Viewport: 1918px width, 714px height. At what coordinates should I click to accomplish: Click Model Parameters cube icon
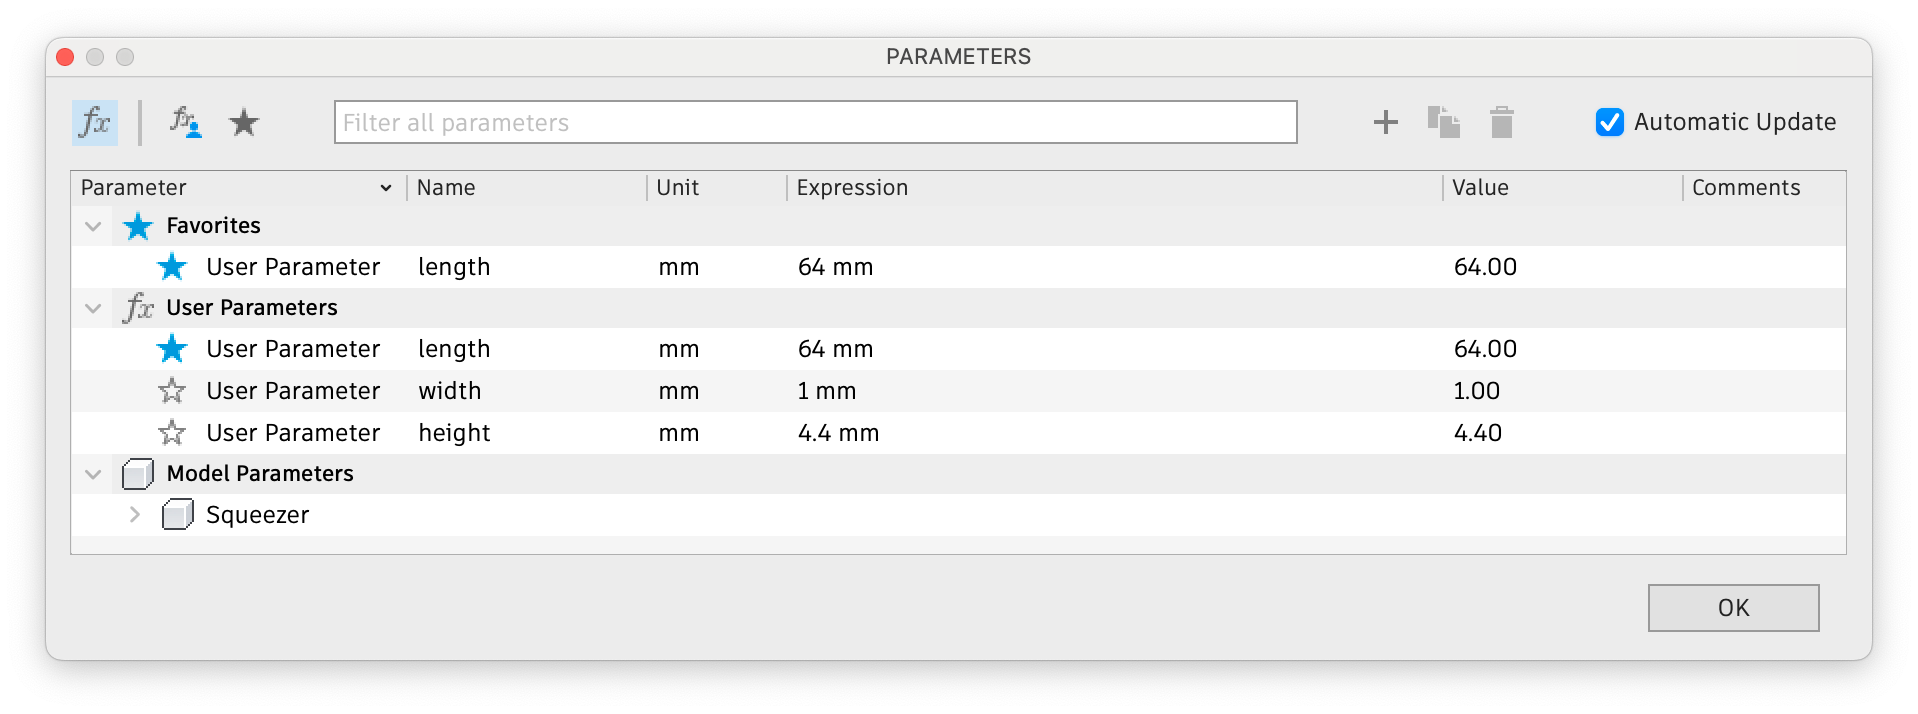(137, 474)
